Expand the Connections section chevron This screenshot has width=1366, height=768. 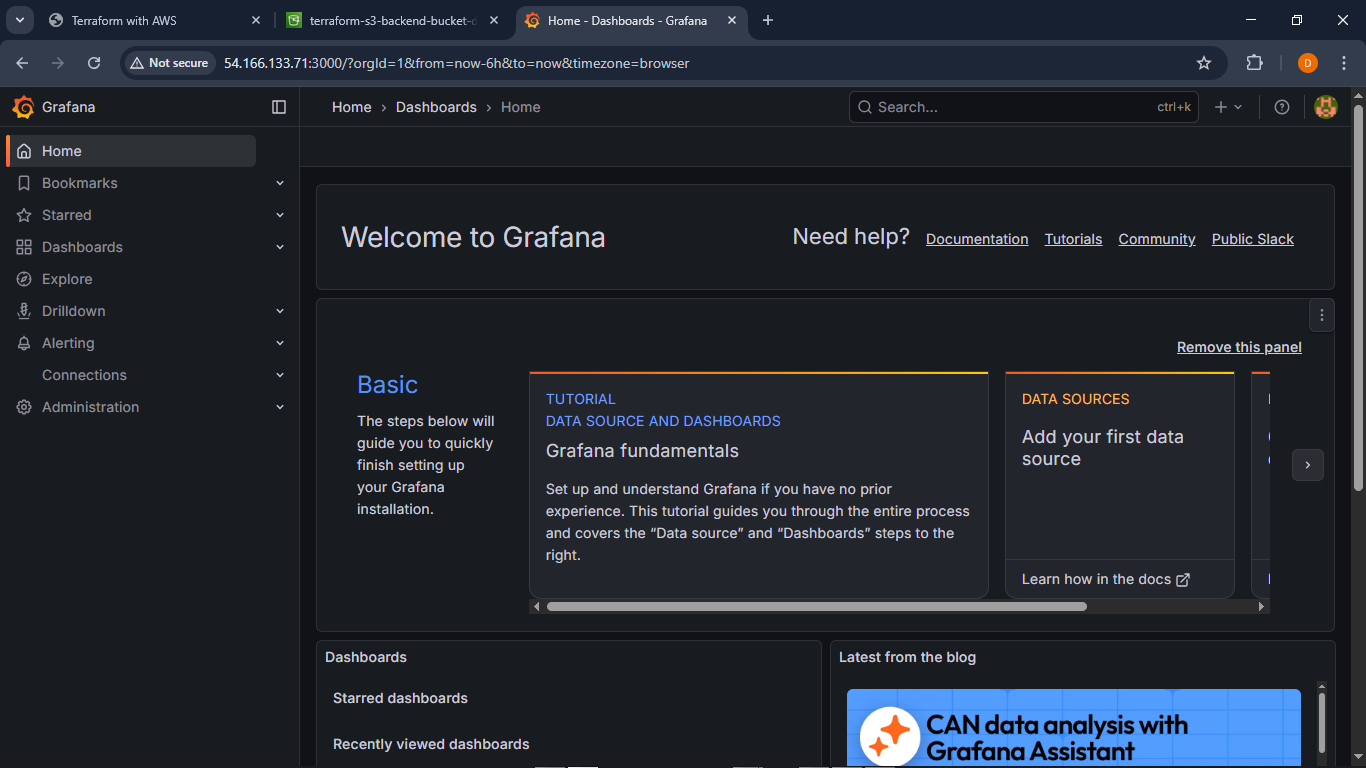280,375
